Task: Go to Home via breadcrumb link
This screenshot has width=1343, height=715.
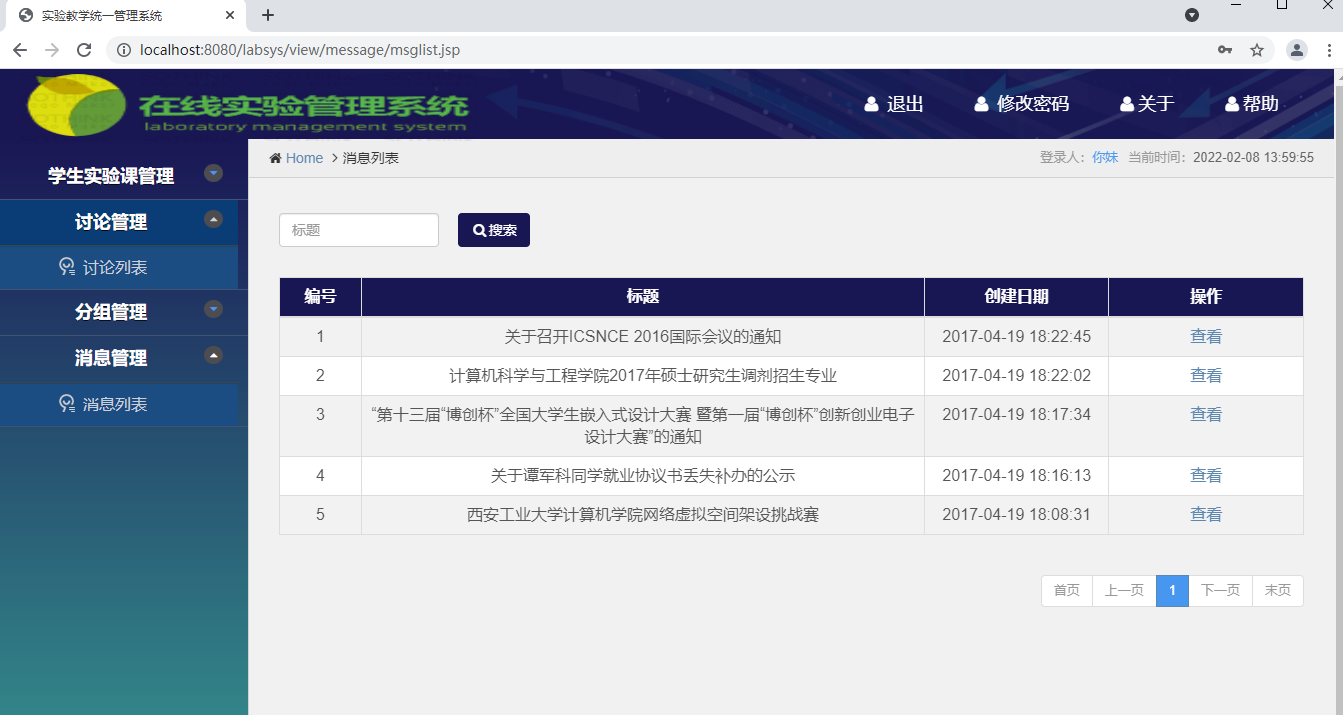Action: [304, 158]
